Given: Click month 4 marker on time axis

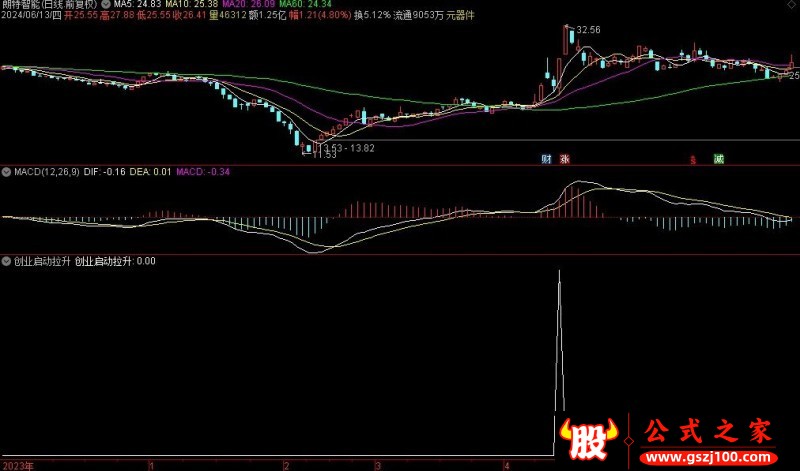Looking at the screenshot, I should pos(507,465).
